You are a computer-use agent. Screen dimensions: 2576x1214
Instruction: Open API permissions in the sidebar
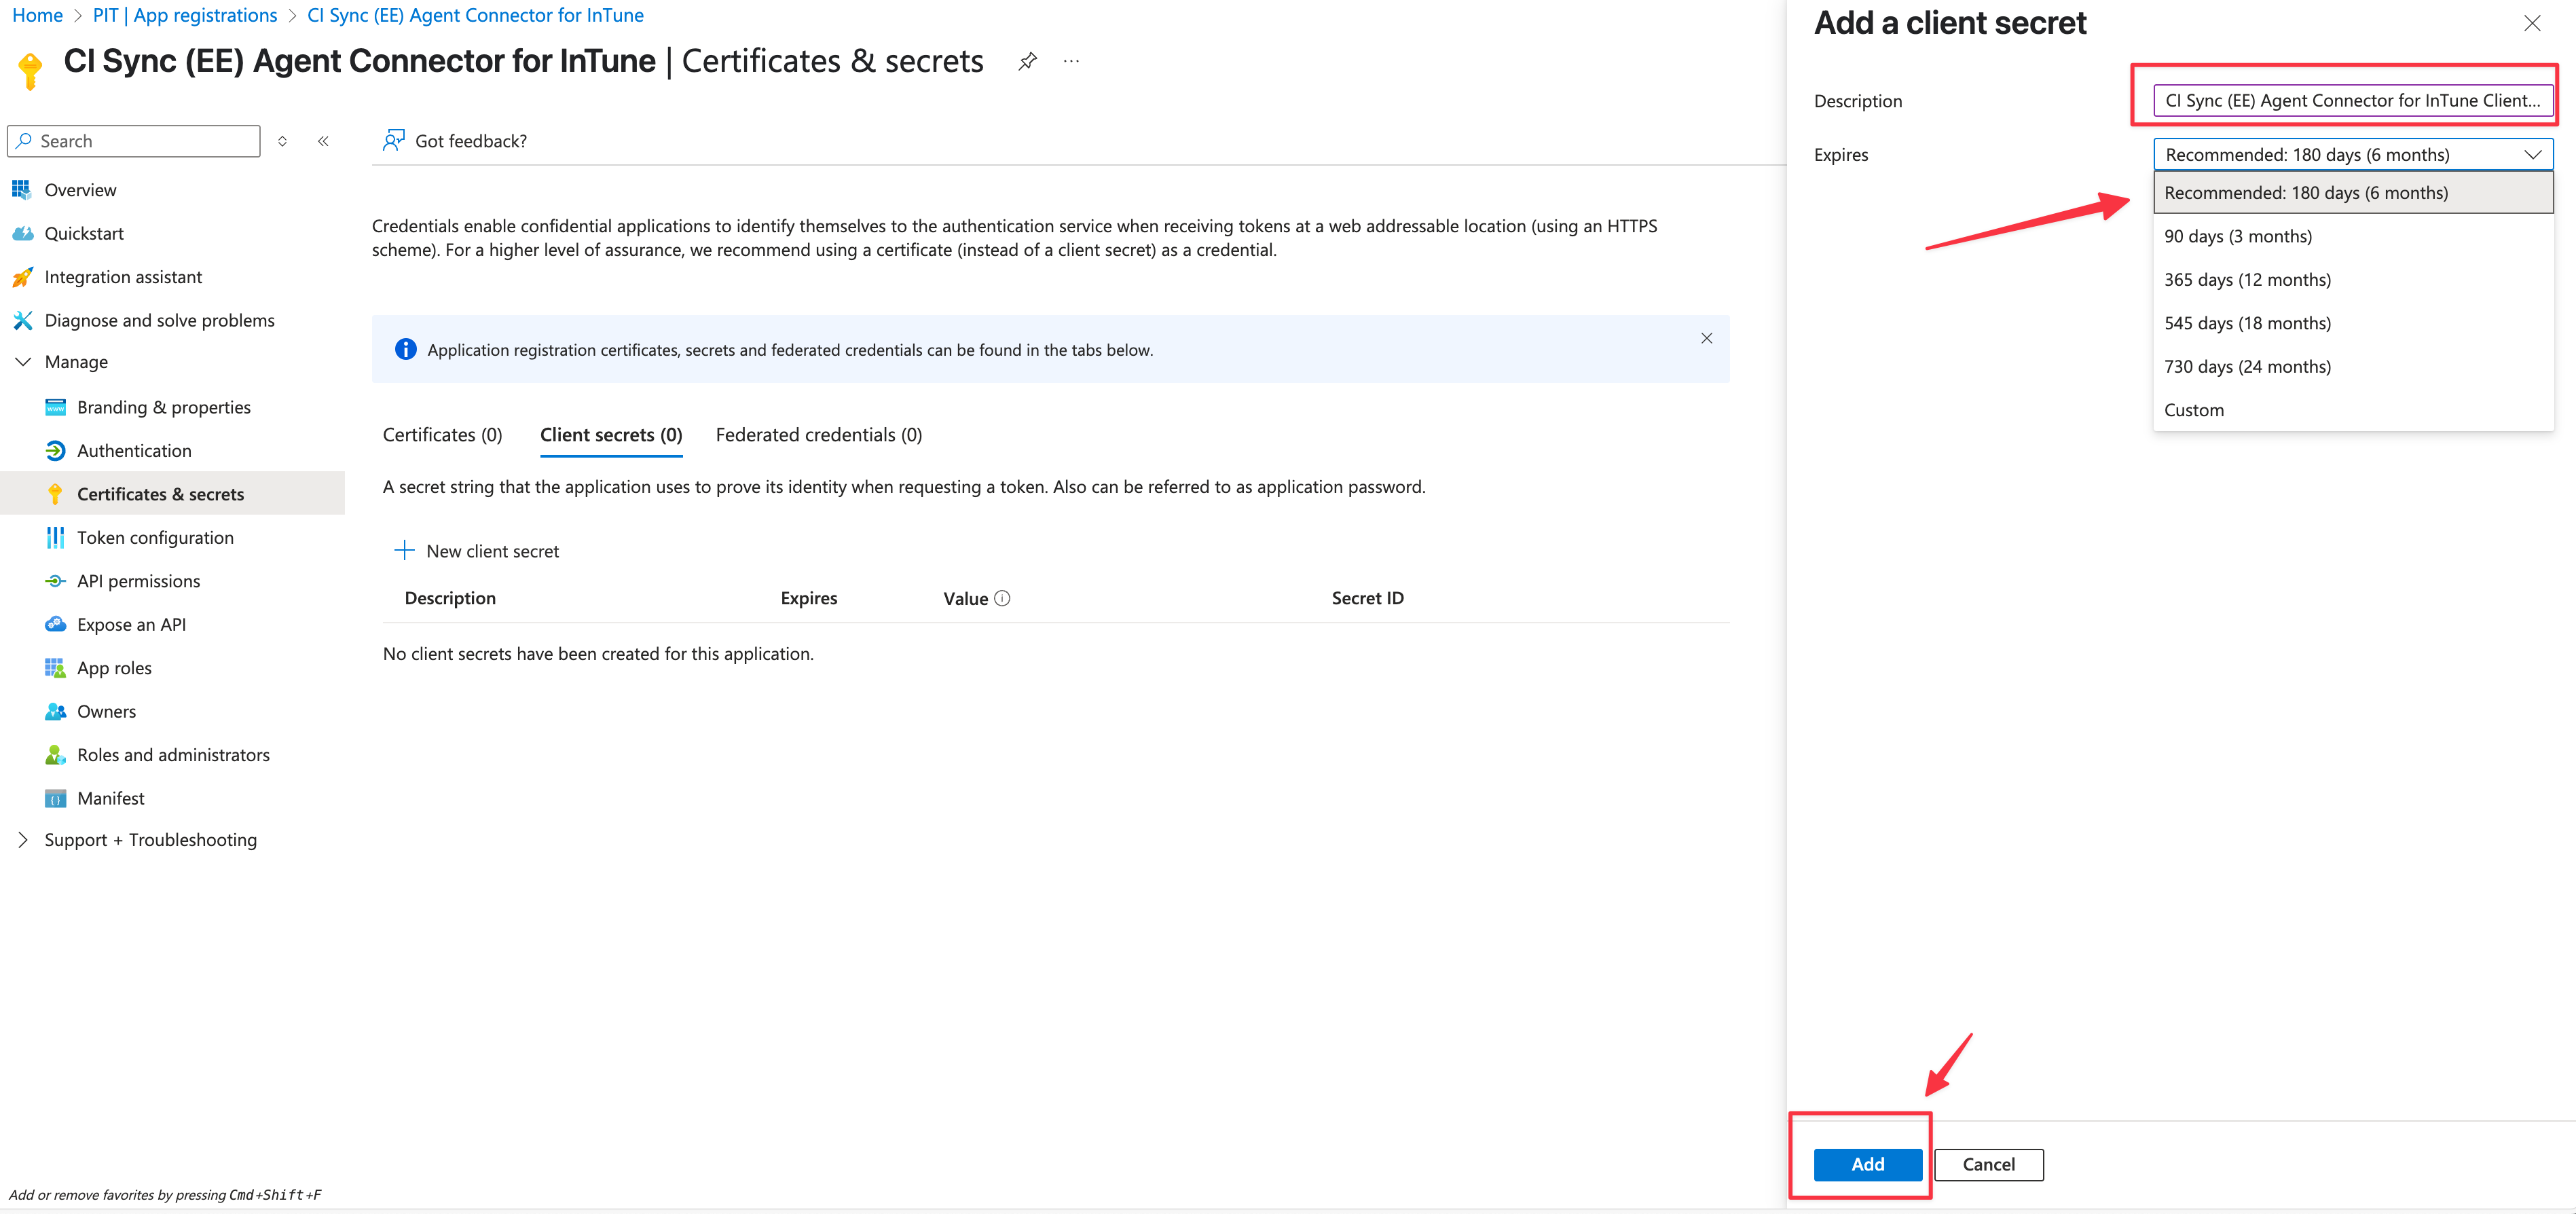[138, 581]
